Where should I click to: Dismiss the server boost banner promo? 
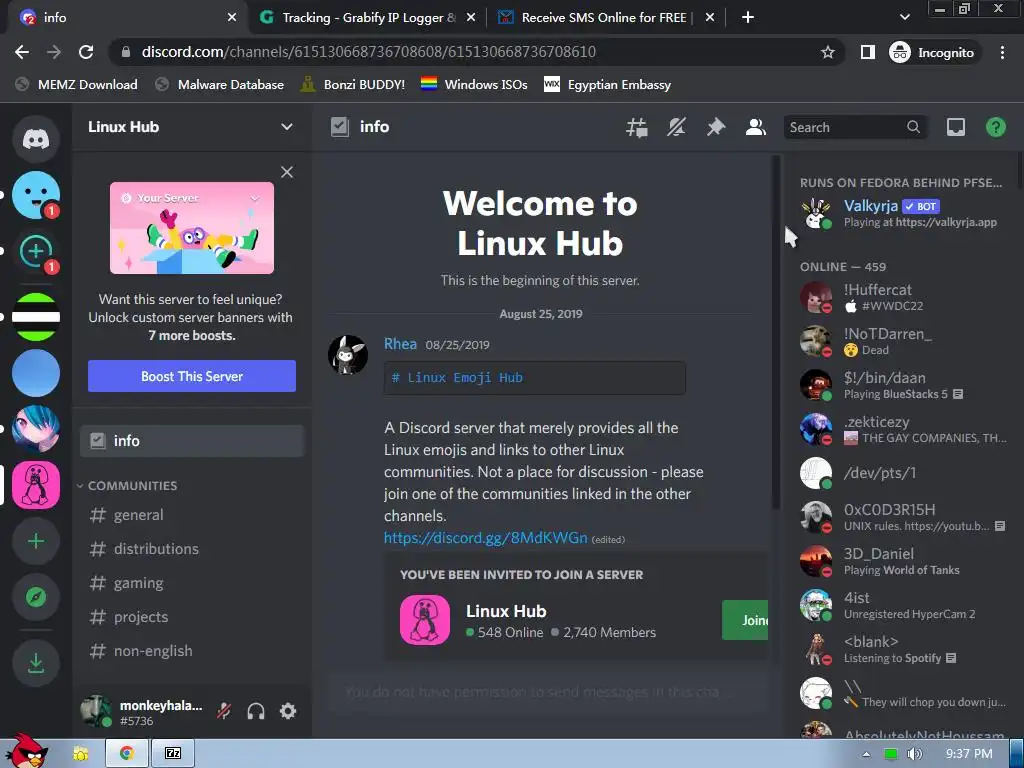287,172
